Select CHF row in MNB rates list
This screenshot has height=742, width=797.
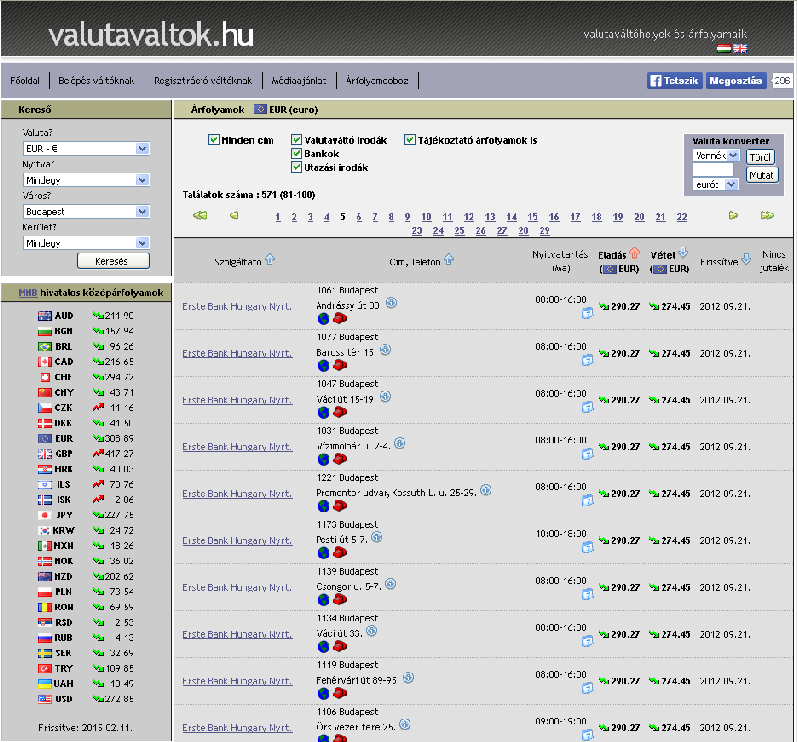pyautogui.click(x=85, y=377)
